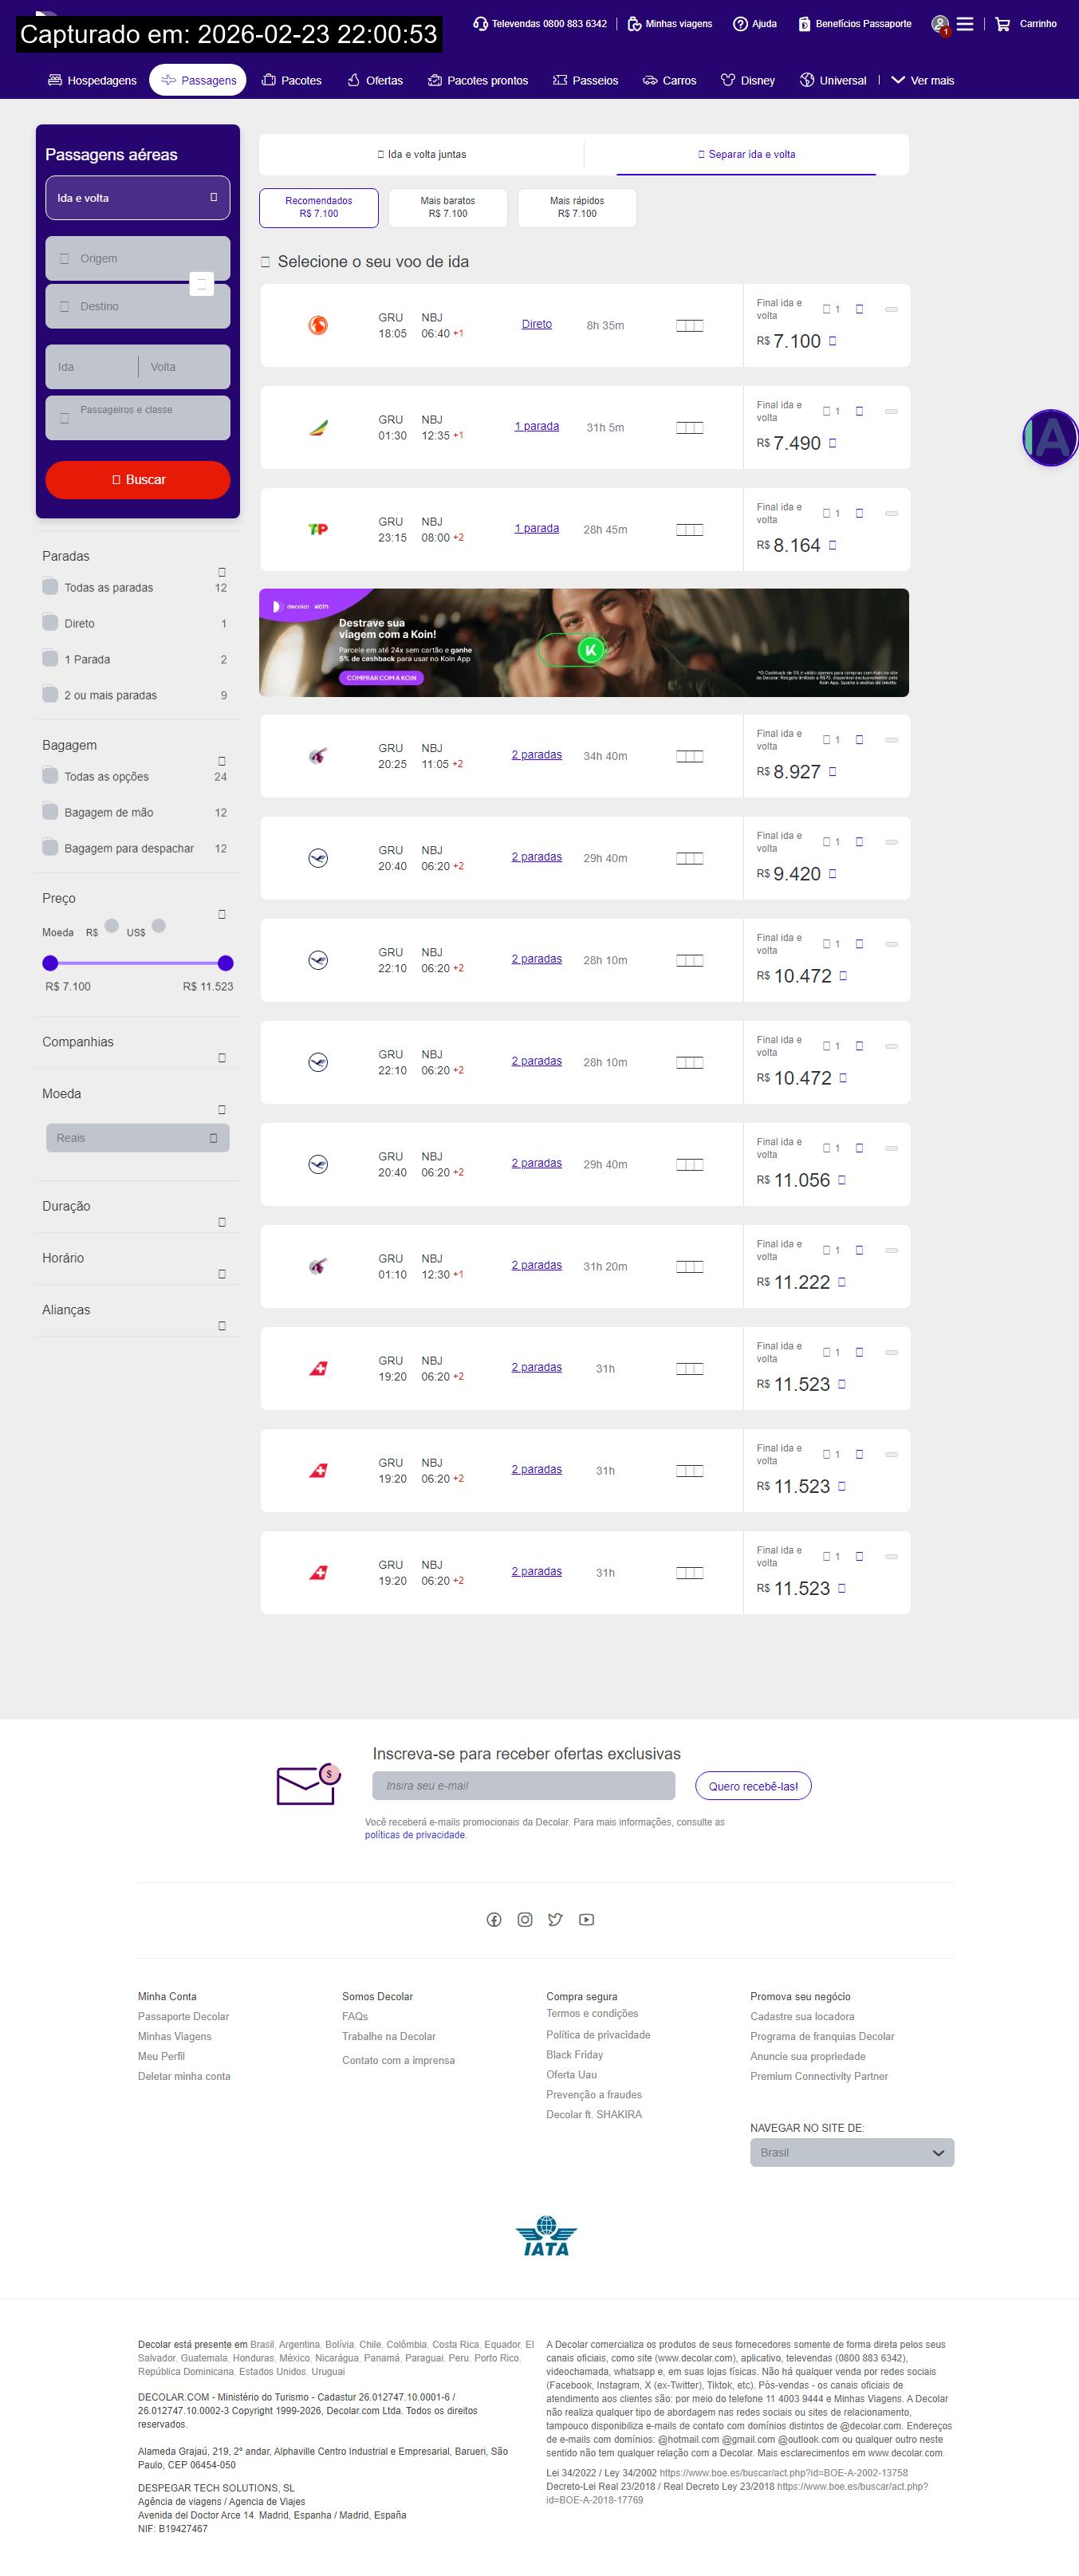Tick the Bagagem de mão checkbox
The image size is (1079, 2576).
[x=50, y=812]
